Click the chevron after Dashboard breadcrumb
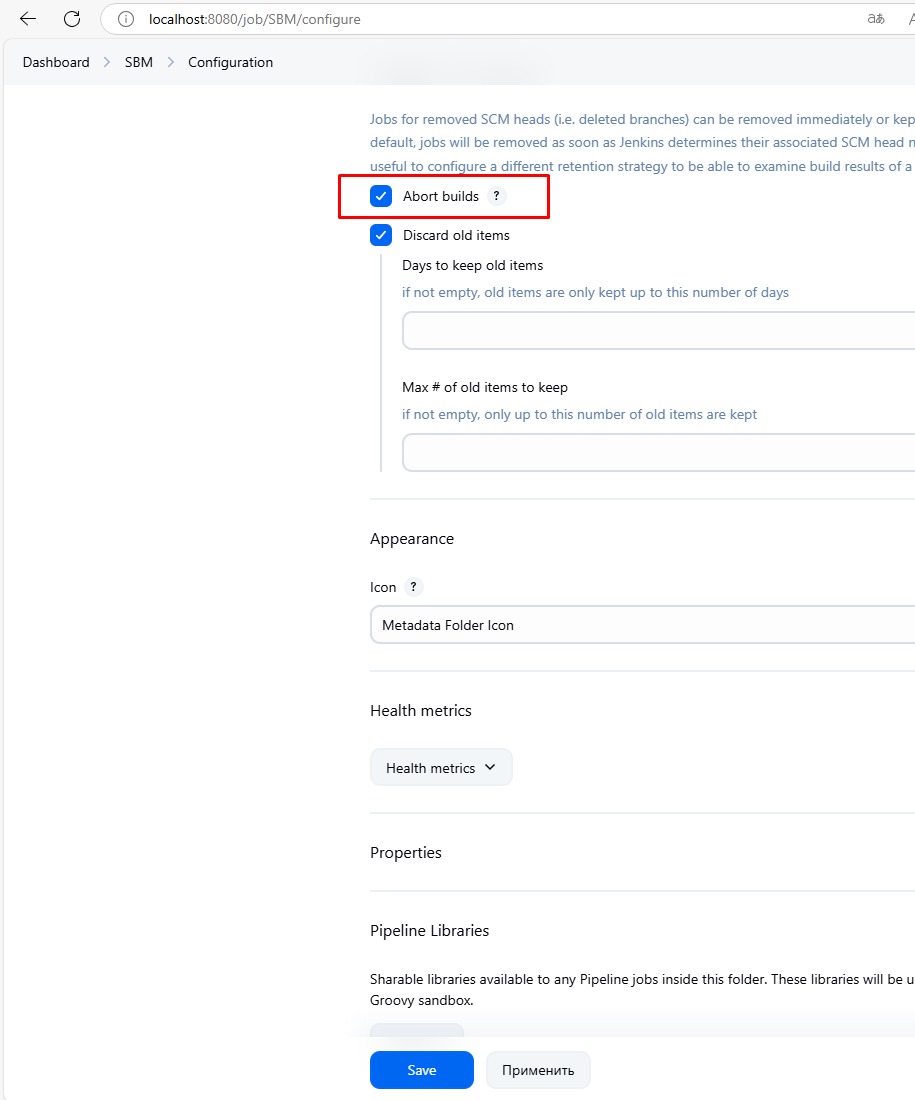 [x=107, y=62]
